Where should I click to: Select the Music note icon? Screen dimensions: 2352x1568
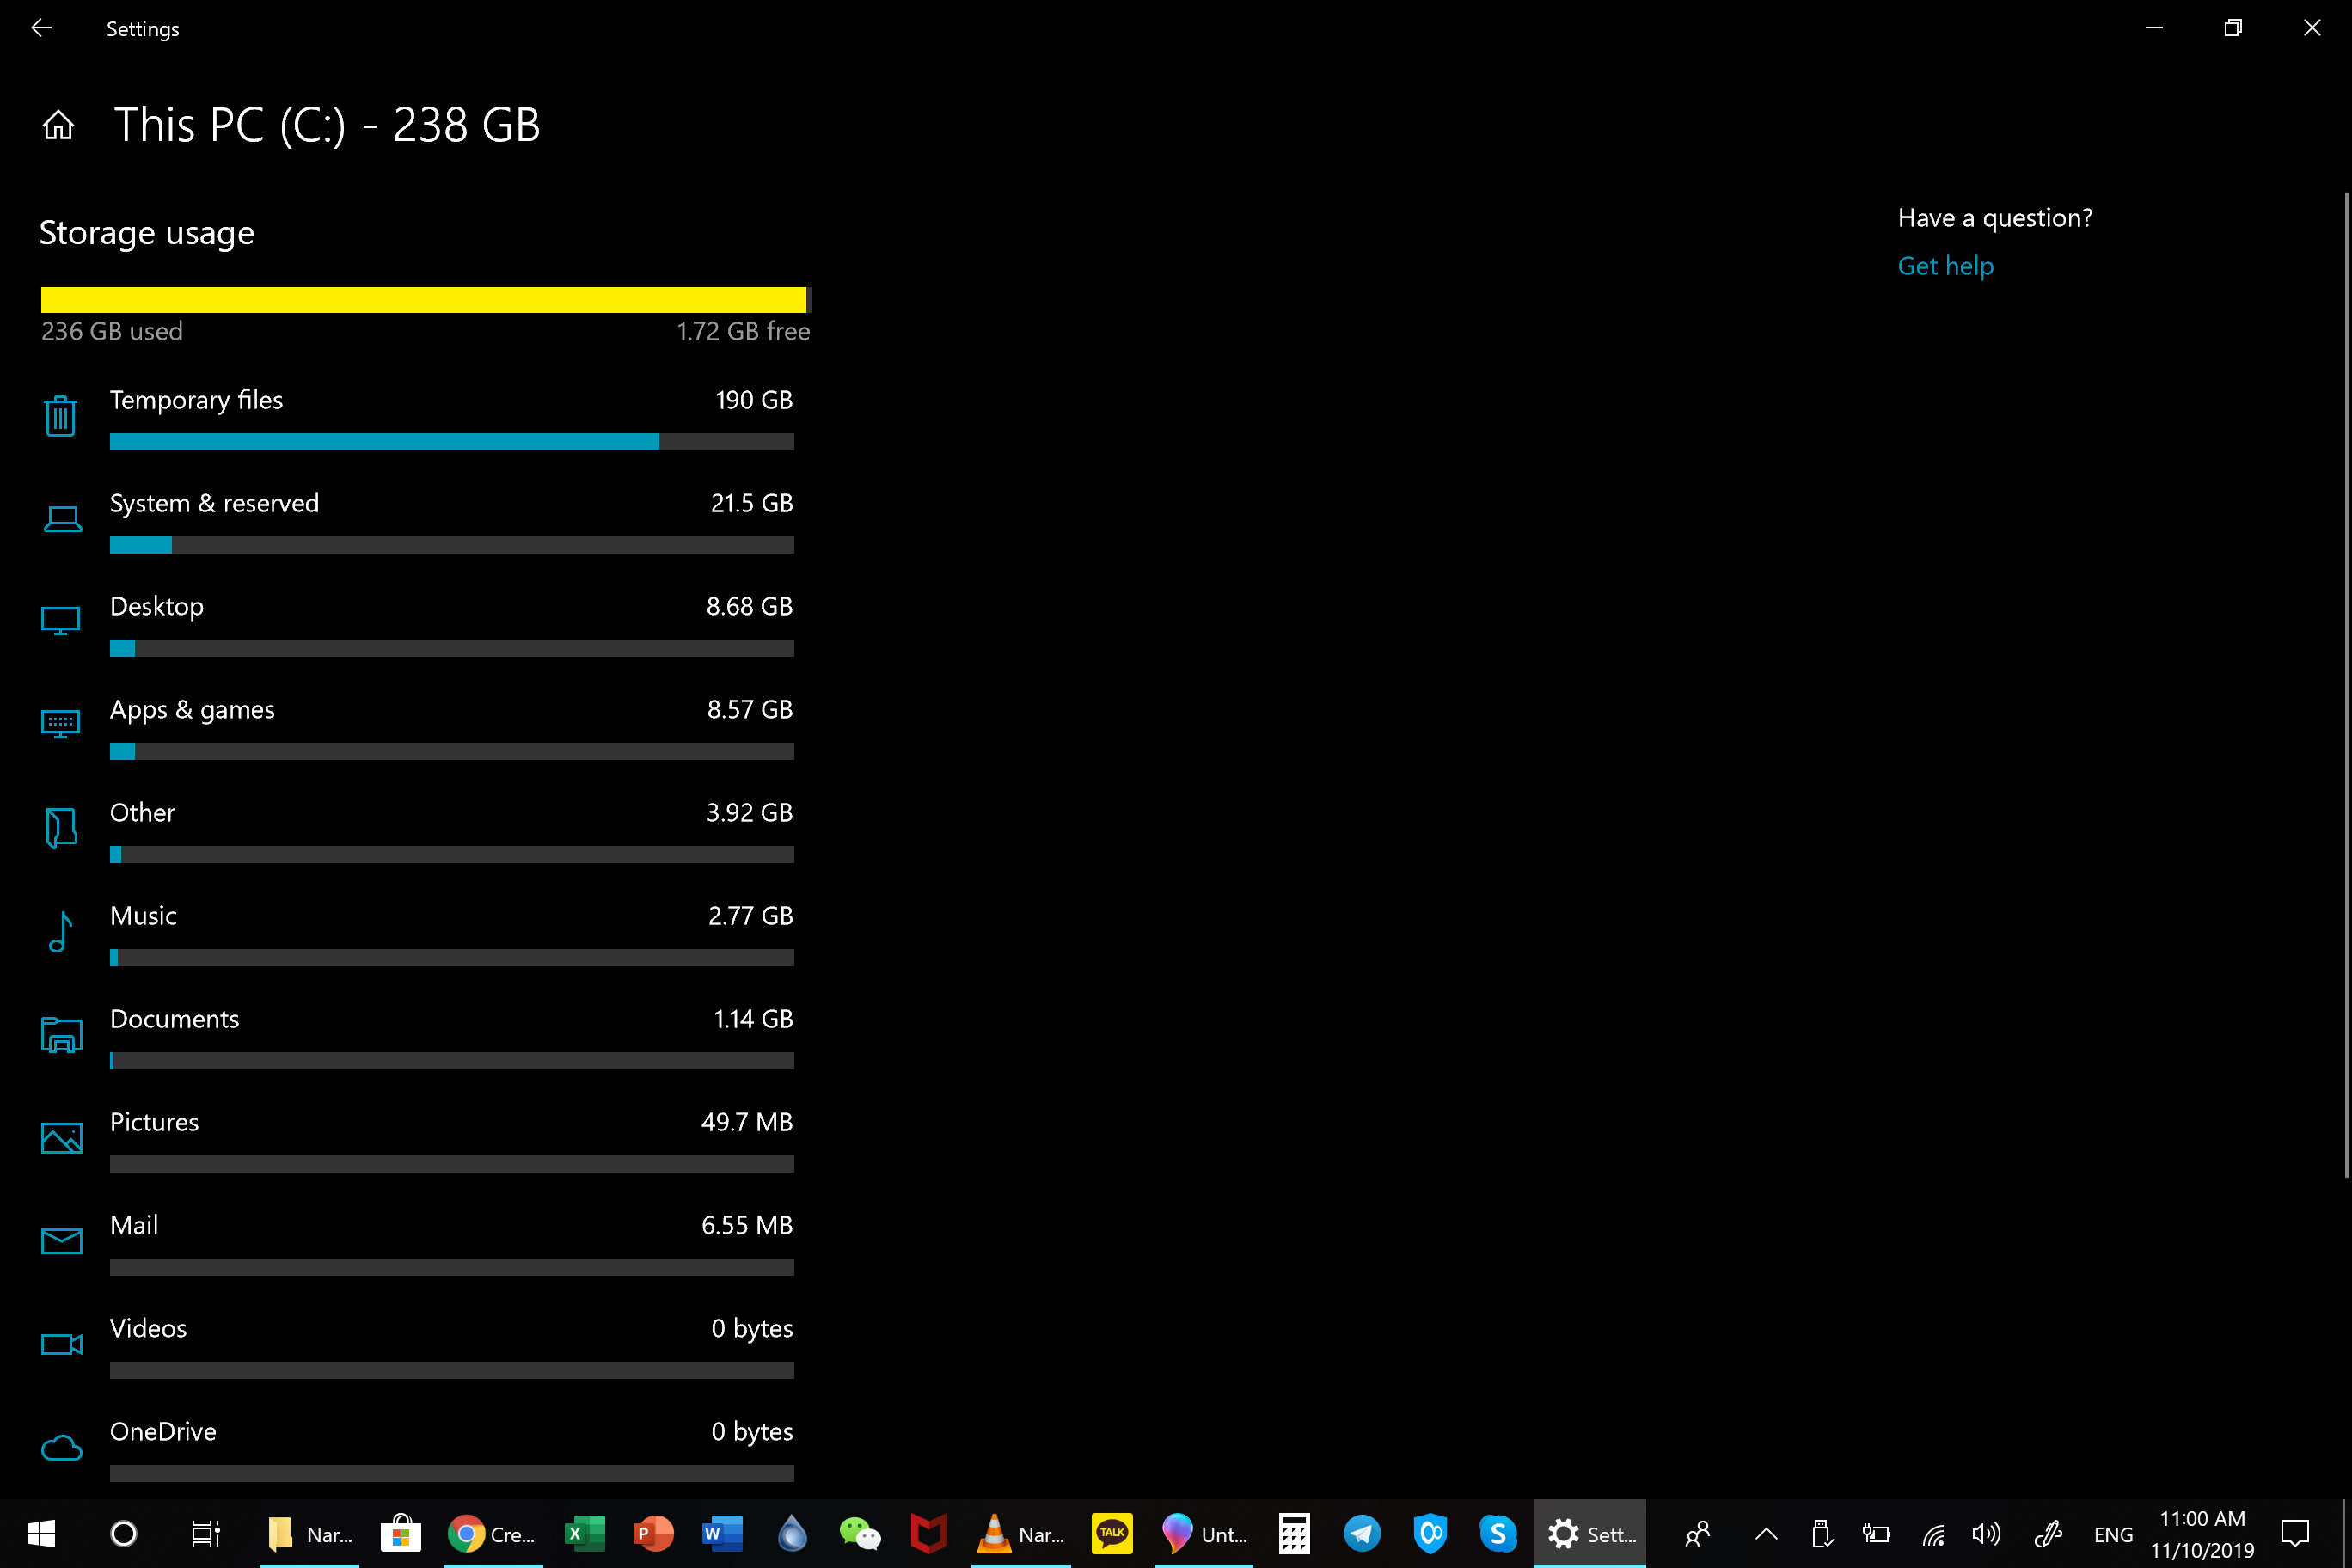61,932
